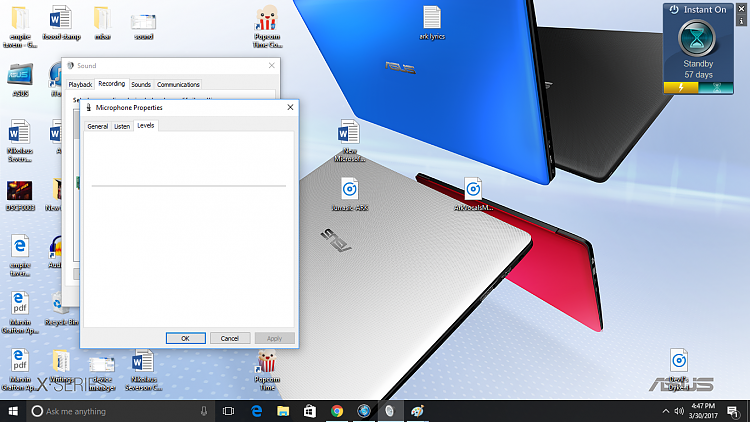Open the Popcorn Time desktop shortcut at top
750x422 pixels.
tap(267, 20)
